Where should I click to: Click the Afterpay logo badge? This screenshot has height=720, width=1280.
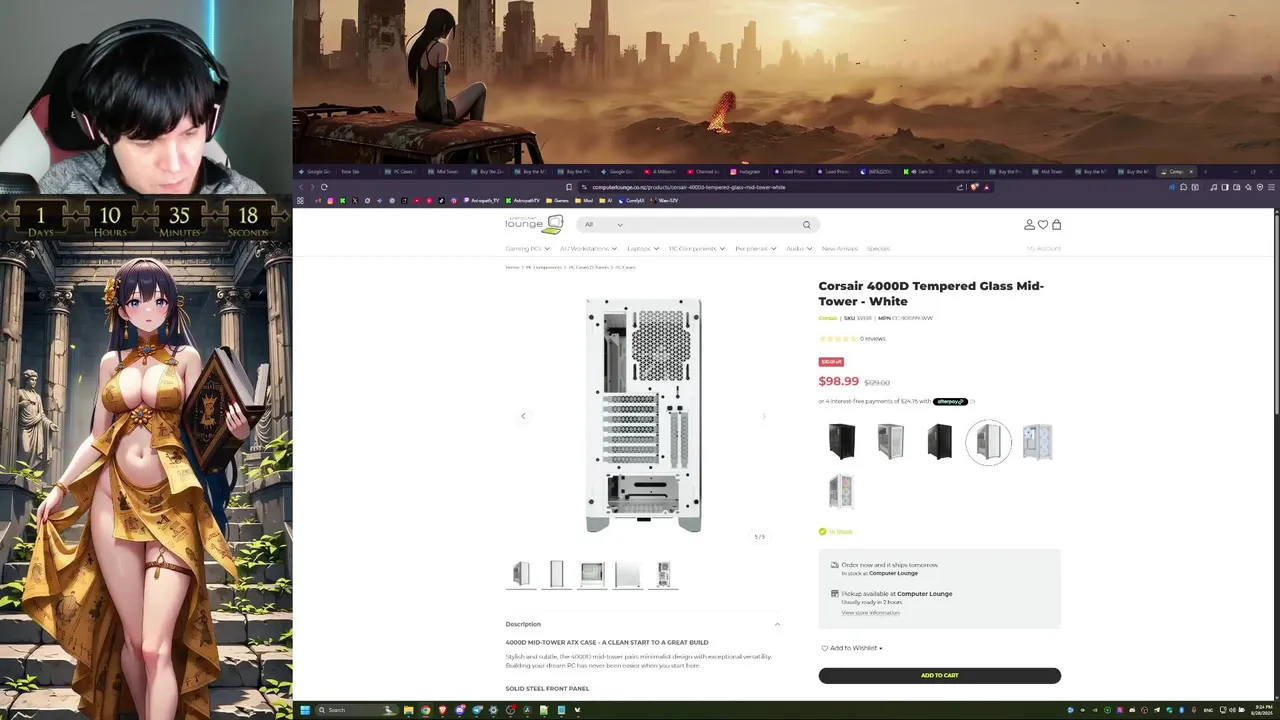pyautogui.click(x=950, y=401)
